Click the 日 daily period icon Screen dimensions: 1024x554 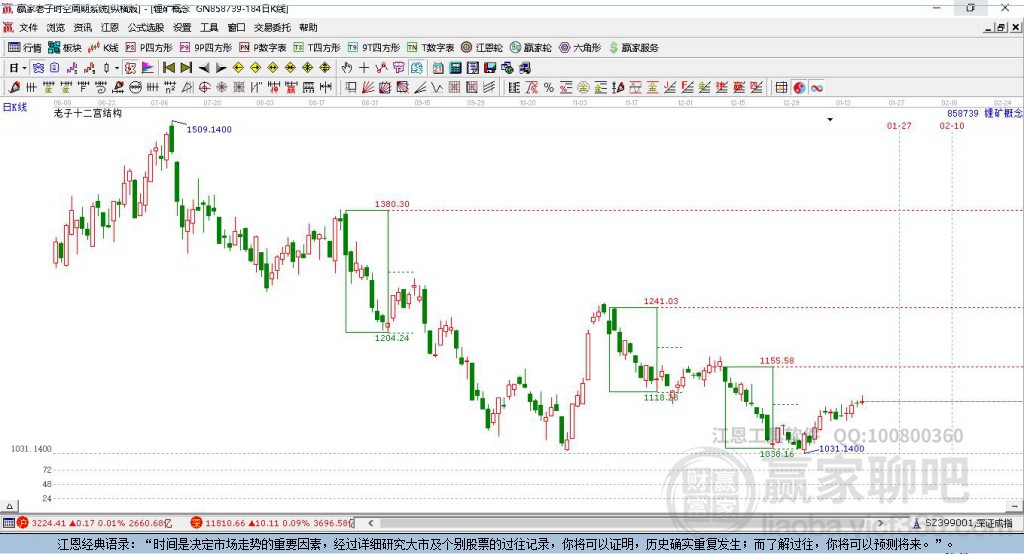click(x=13, y=68)
